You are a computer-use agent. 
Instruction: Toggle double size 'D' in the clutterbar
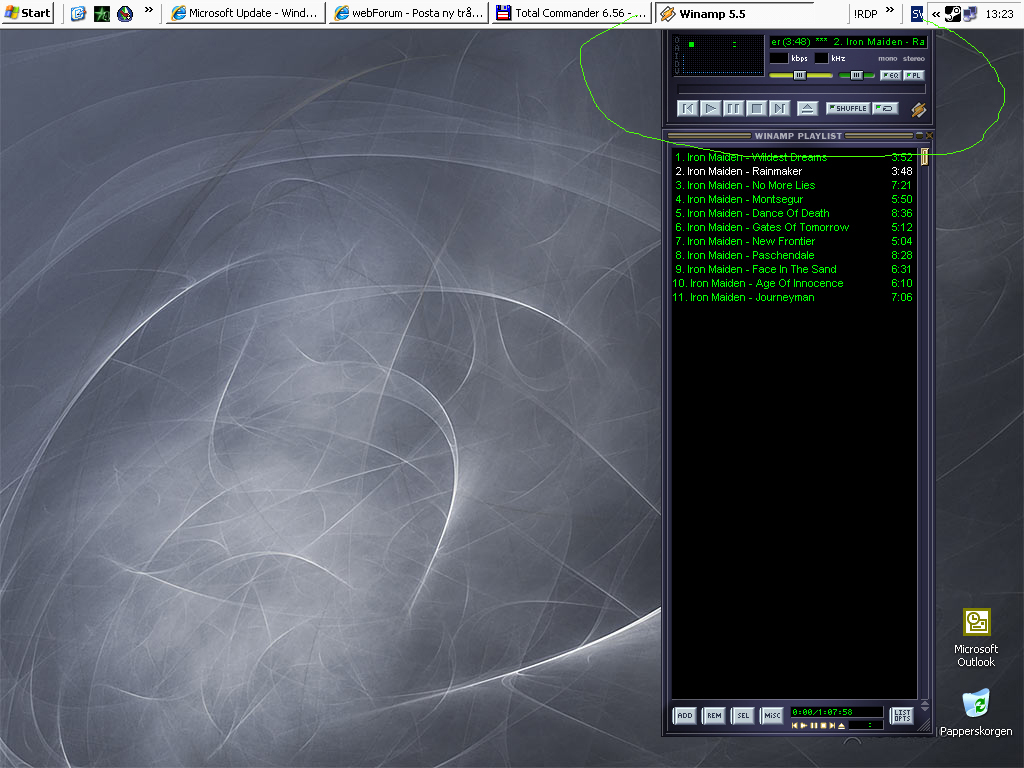(x=677, y=63)
